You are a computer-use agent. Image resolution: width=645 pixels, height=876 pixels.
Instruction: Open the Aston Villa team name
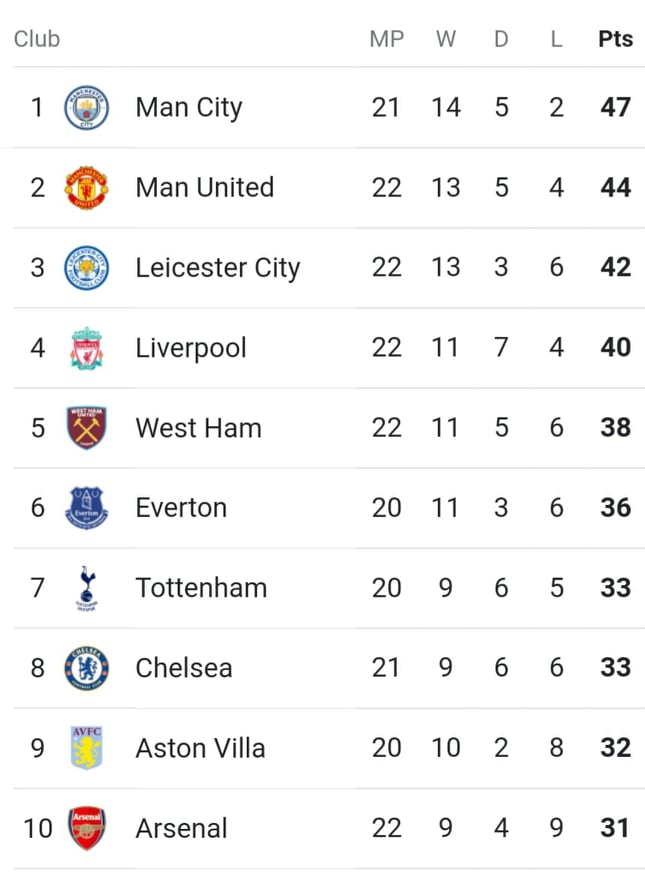click(x=200, y=749)
